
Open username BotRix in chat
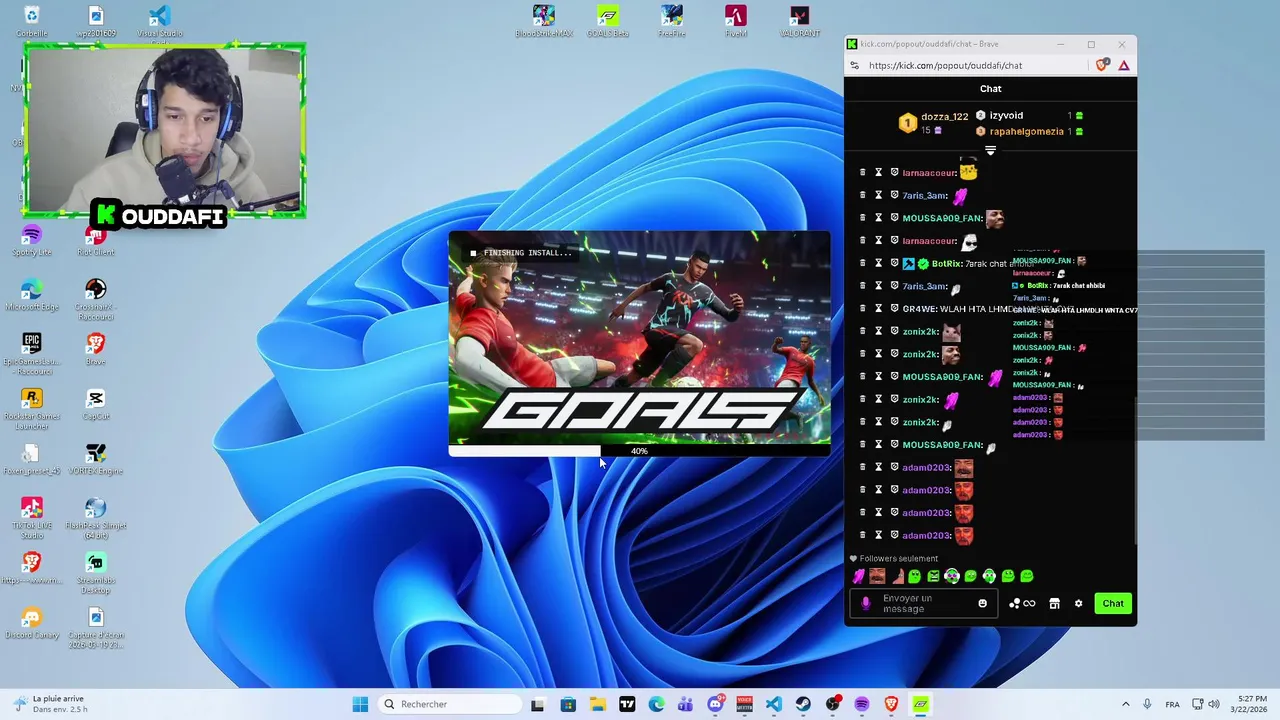(x=946, y=263)
